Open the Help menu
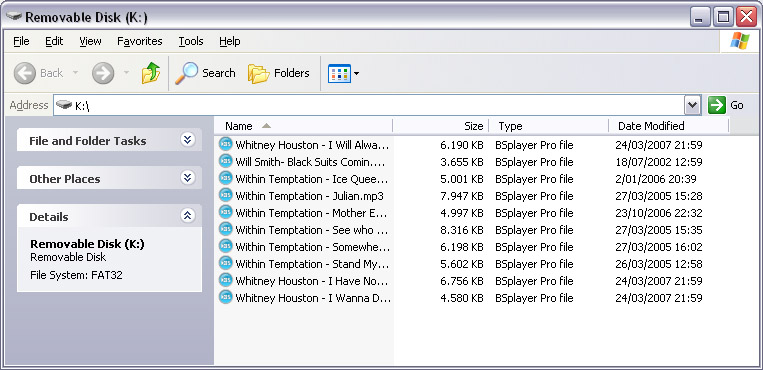The image size is (763, 370). [x=230, y=41]
